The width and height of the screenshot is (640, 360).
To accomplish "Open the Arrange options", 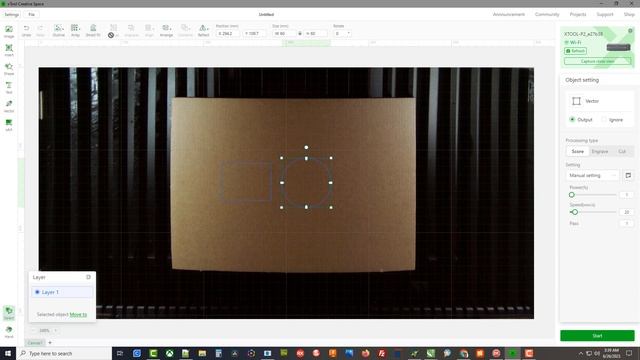I will coord(166,30).
